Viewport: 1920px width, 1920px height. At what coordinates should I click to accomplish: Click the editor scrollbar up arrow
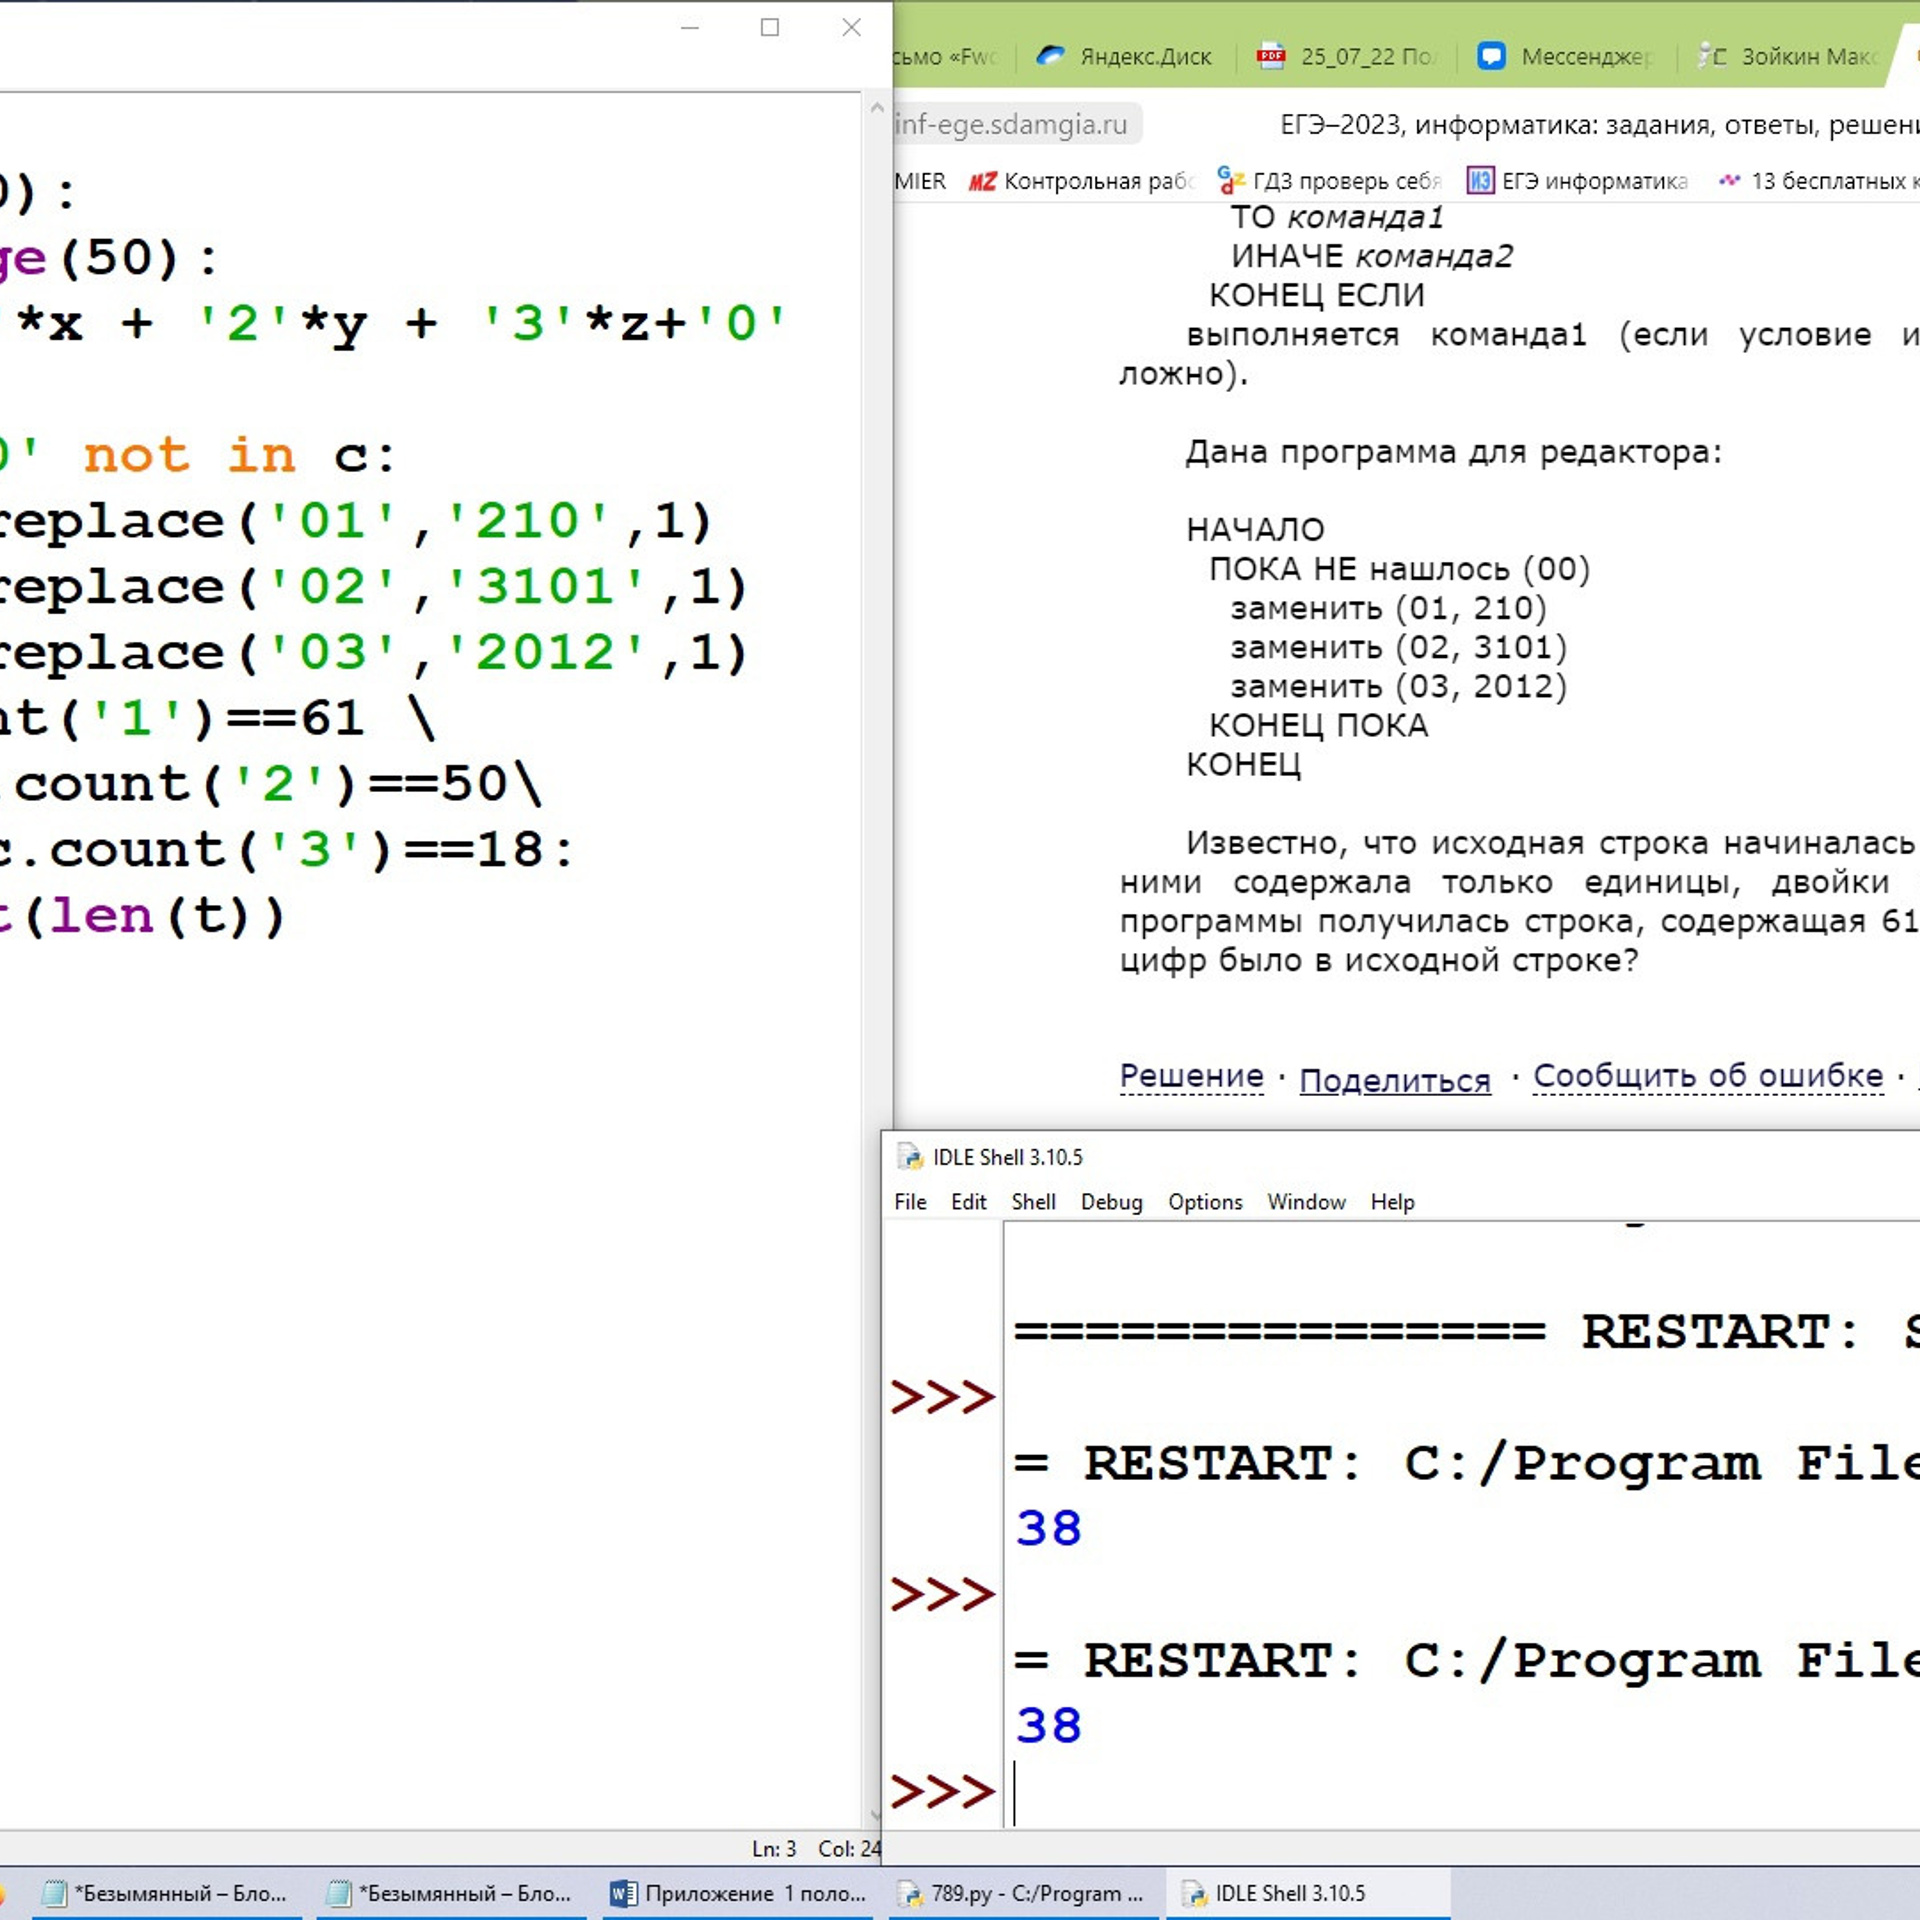[x=876, y=107]
